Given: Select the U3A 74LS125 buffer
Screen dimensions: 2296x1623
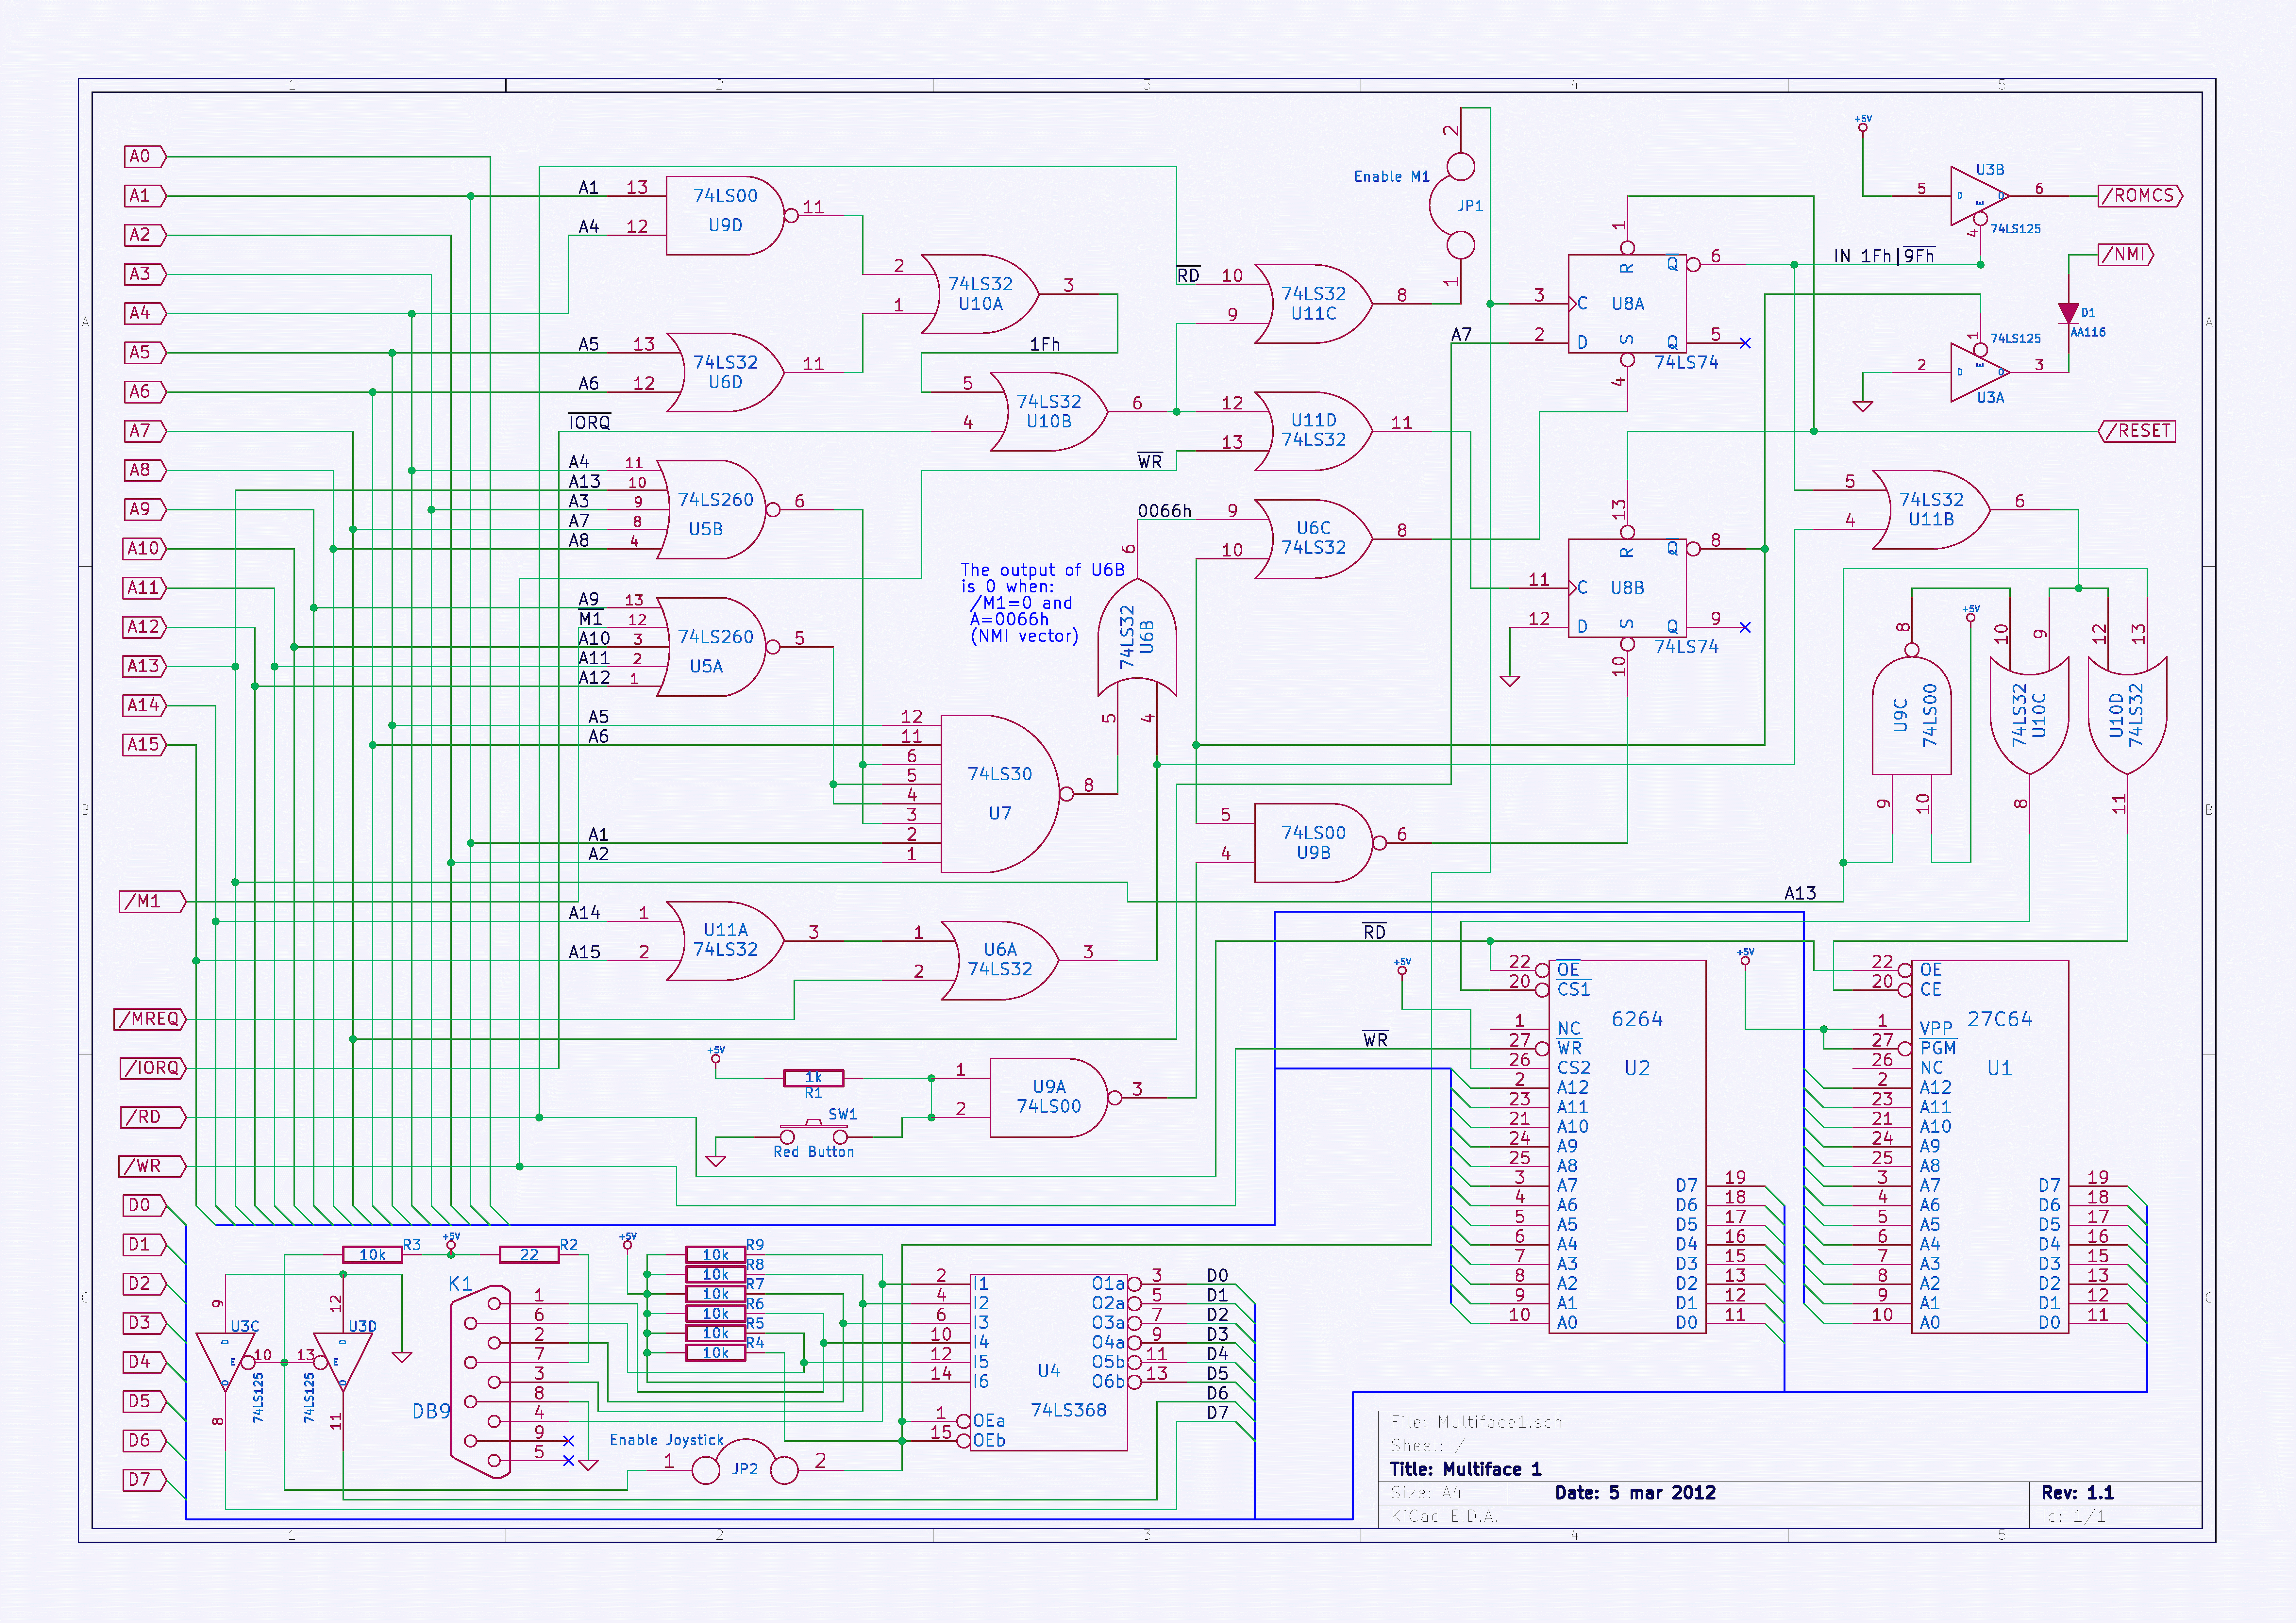Looking at the screenshot, I should tap(1980, 372).
